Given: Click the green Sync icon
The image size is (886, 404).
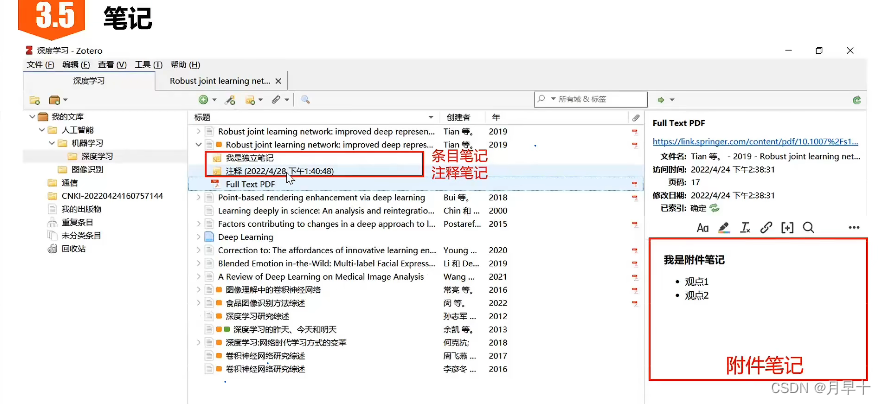Looking at the screenshot, I should pyautogui.click(x=857, y=100).
